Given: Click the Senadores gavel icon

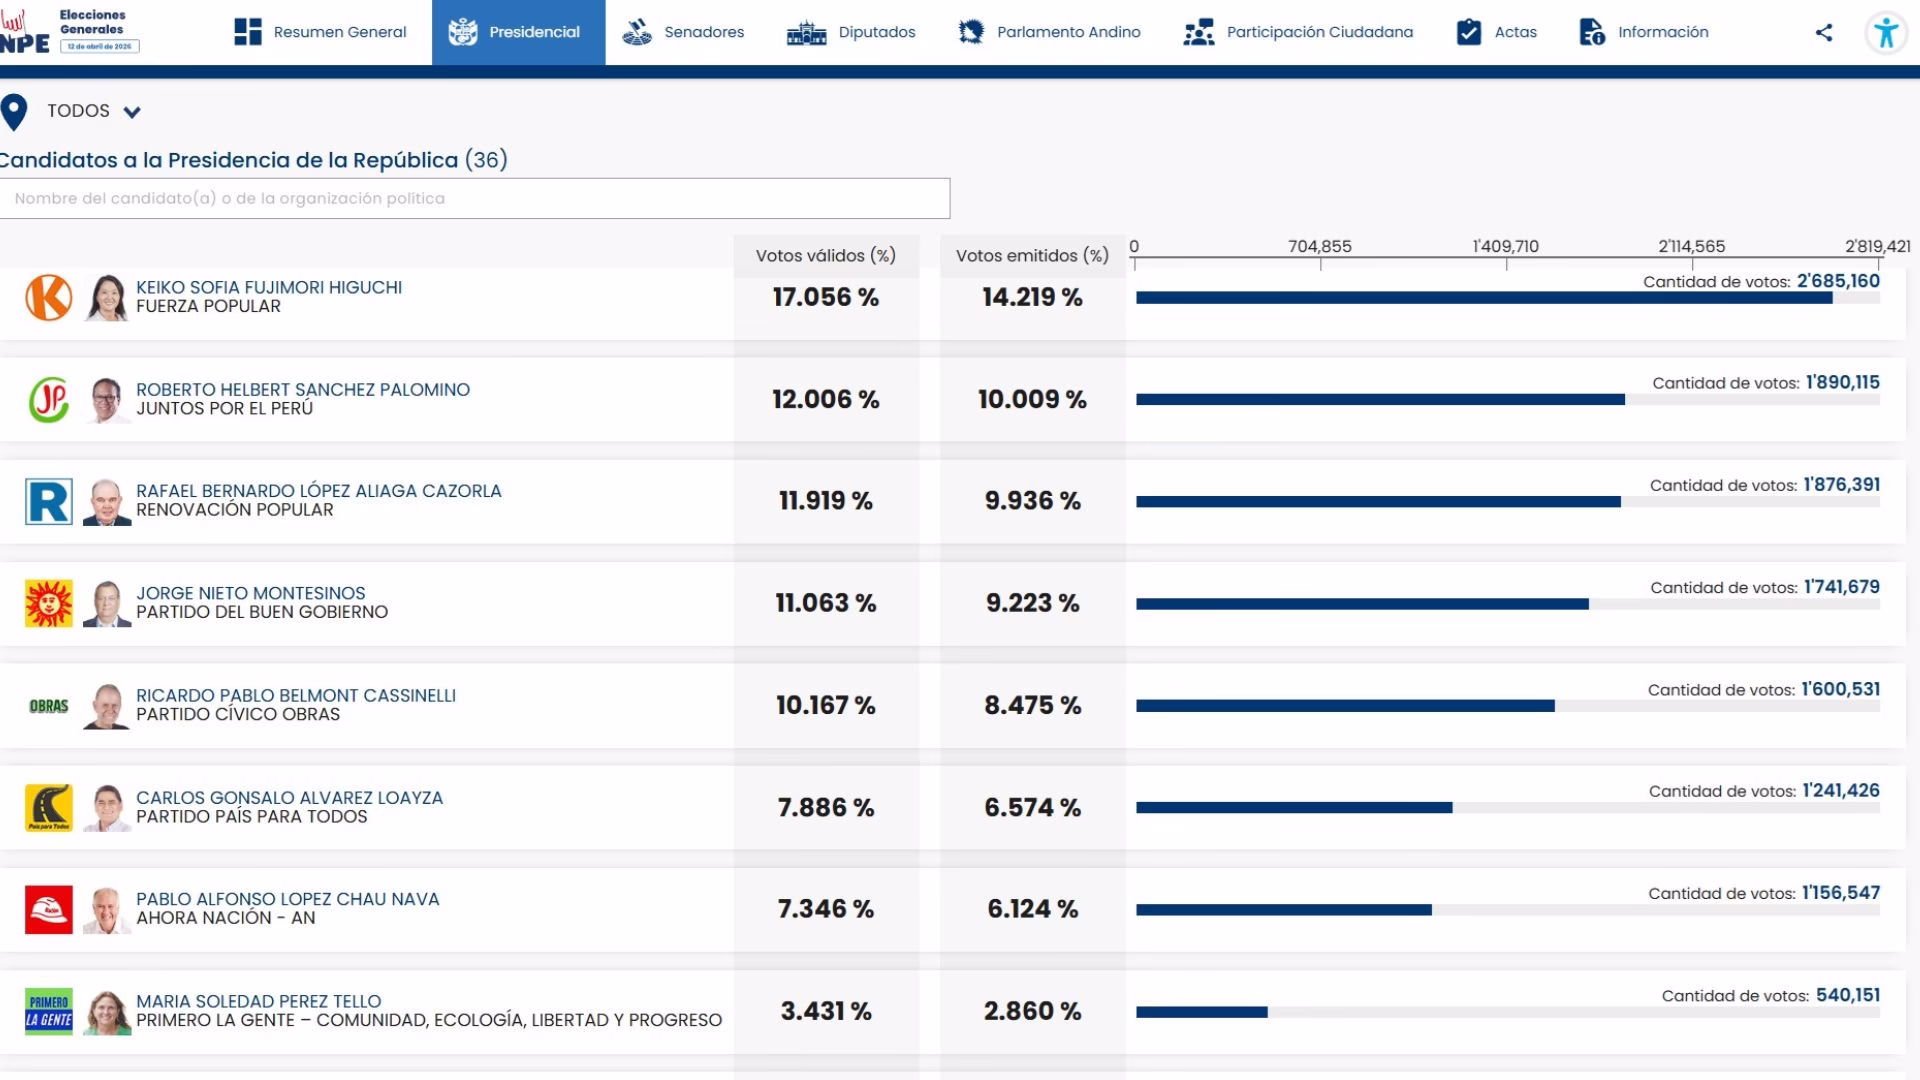Looking at the screenshot, I should [637, 32].
